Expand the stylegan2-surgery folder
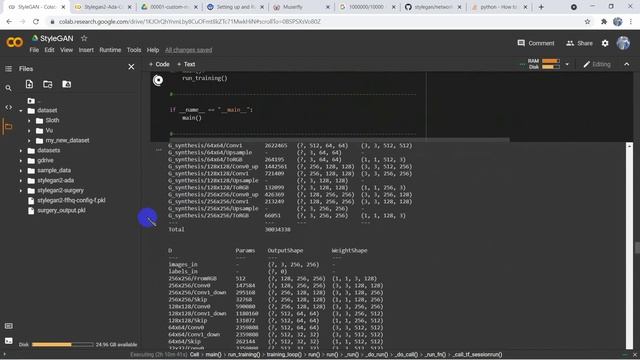Screen dimensions: 640x360 click(21, 191)
